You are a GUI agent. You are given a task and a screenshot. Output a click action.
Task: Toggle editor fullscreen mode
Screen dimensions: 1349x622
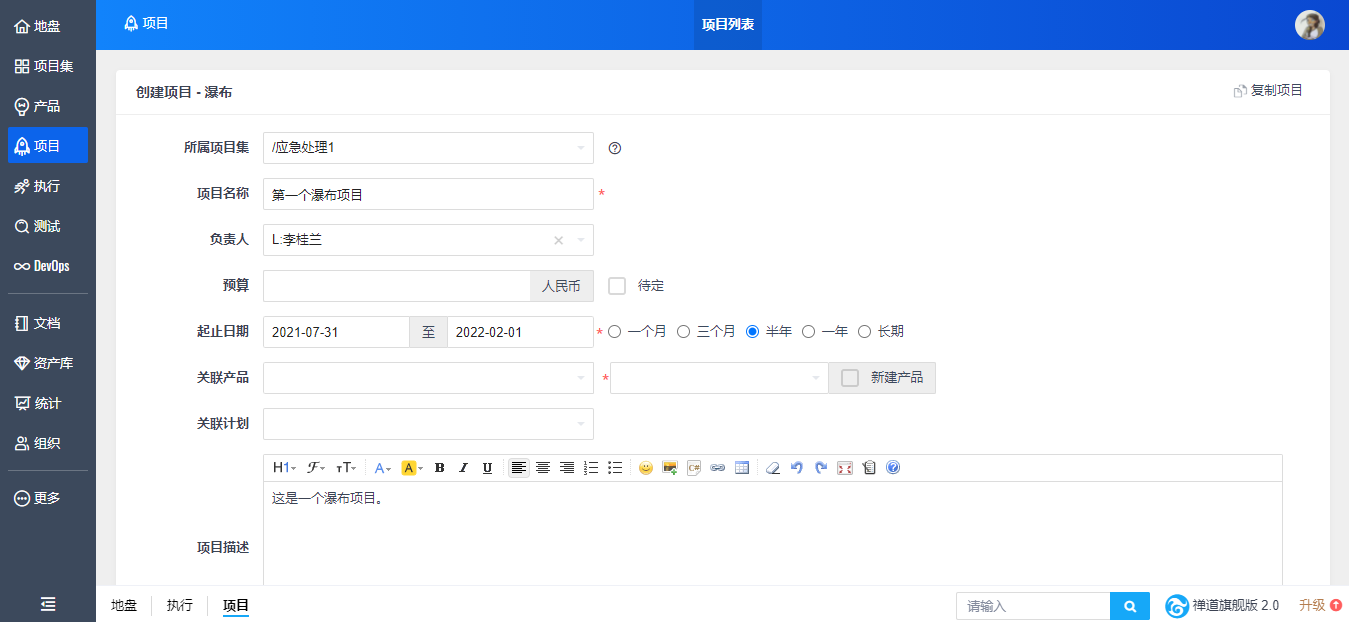[x=845, y=467]
